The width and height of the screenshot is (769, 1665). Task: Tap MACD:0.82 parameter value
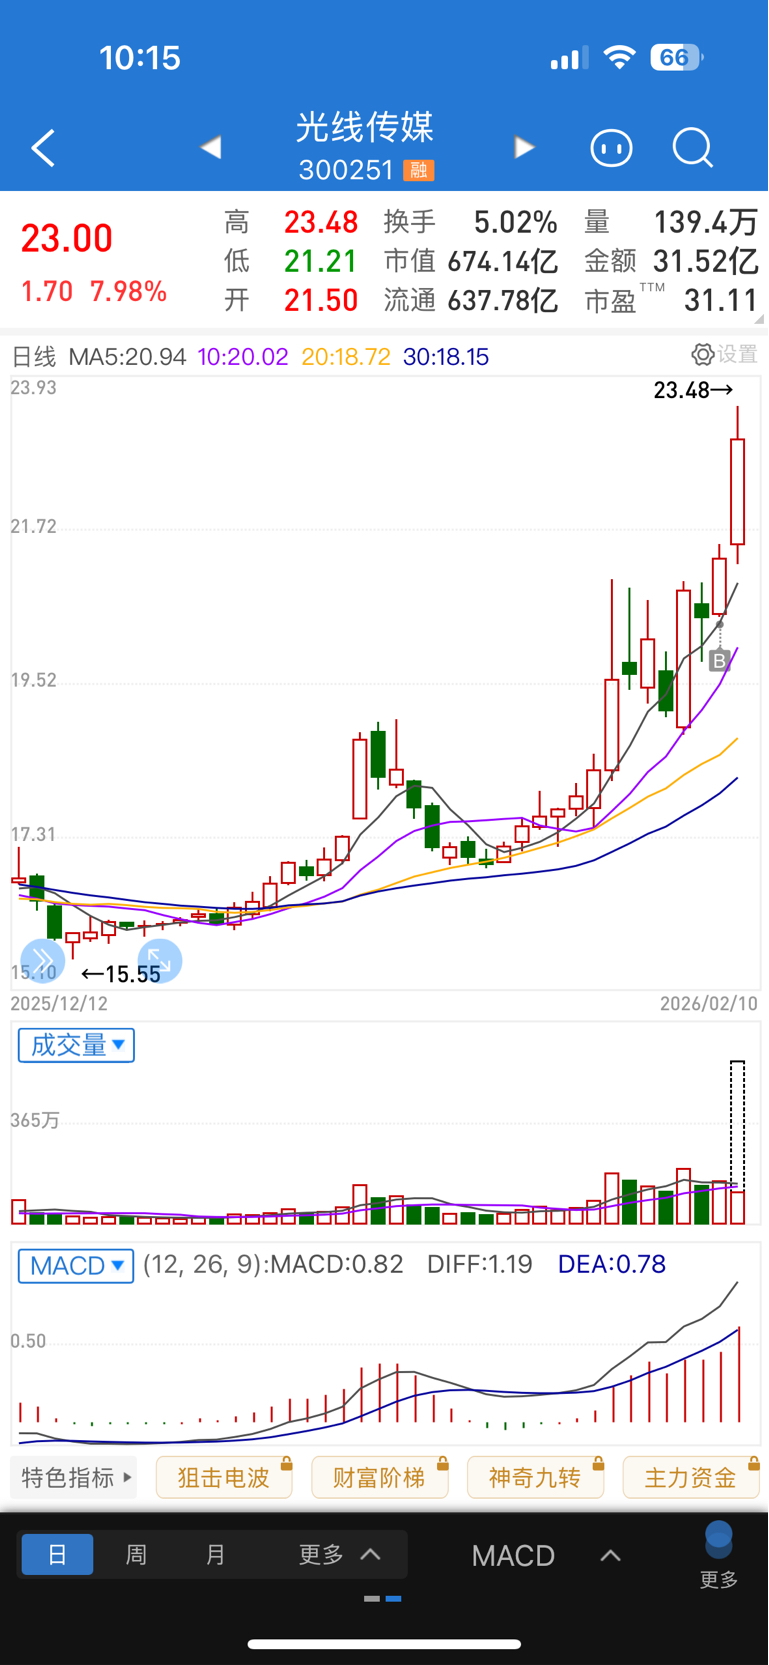[337, 1264]
